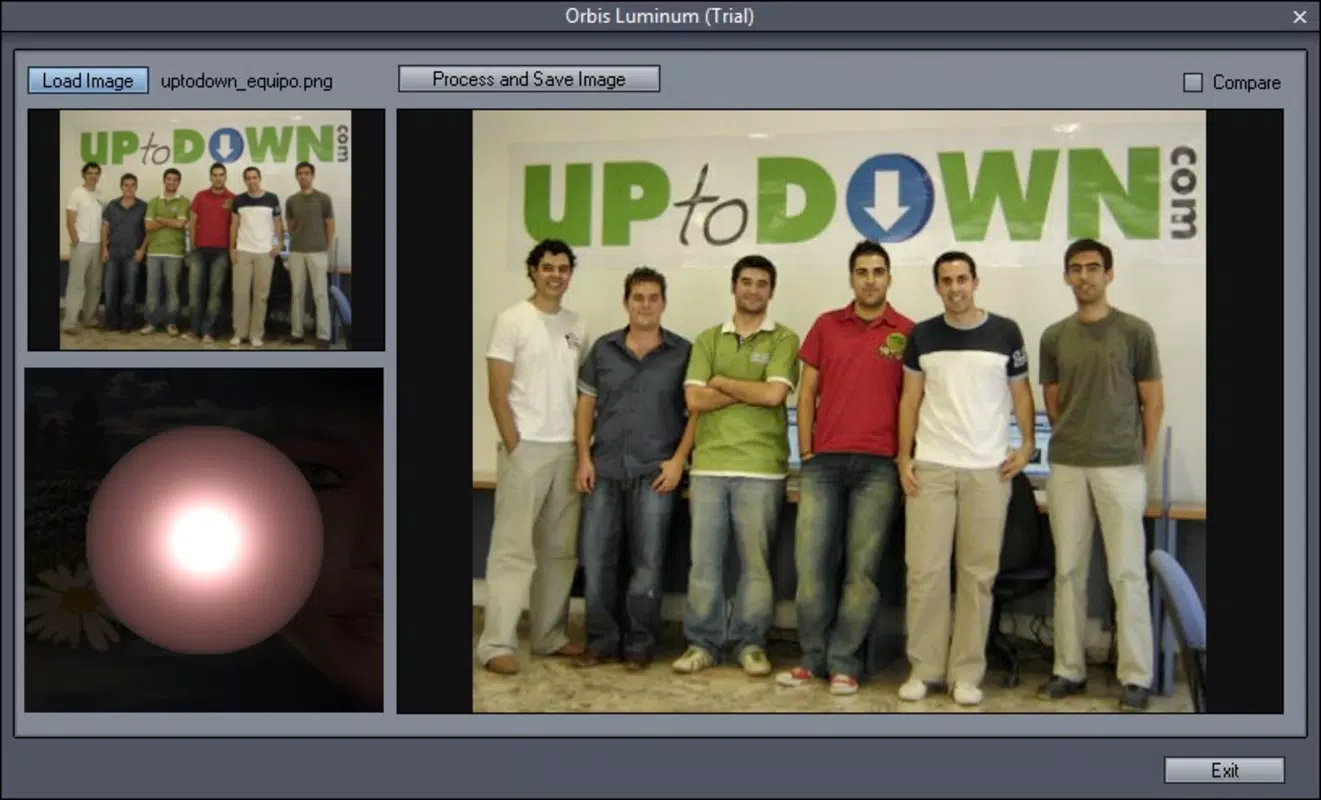This screenshot has width=1321, height=800.
Task: Select the uptodown_equipo.png filename text
Action: [x=247, y=82]
